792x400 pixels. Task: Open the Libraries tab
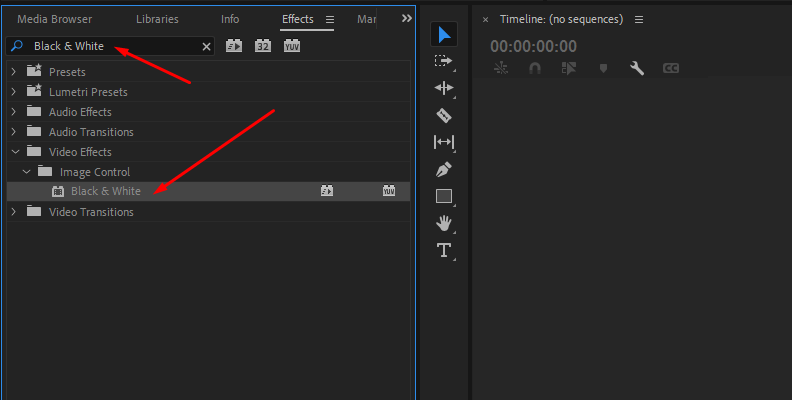pyautogui.click(x=157, y=19)
